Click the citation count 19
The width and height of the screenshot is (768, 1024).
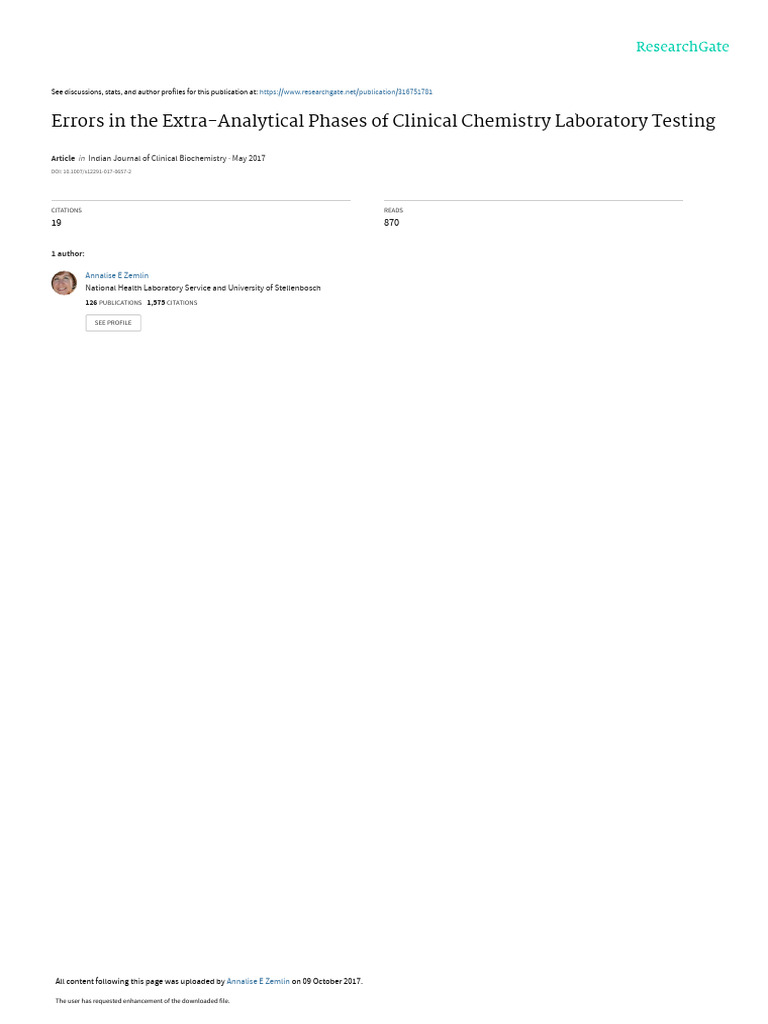point(56,223)
